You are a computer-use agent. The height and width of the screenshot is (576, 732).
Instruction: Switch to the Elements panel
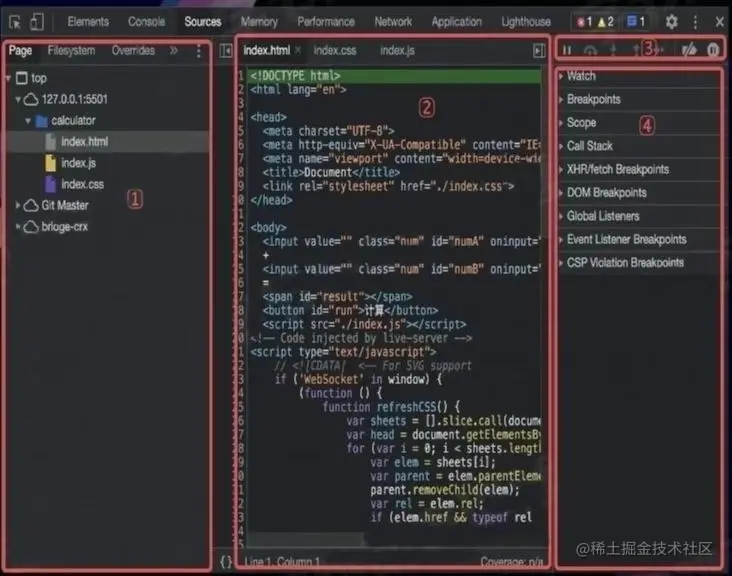(88, 22)
